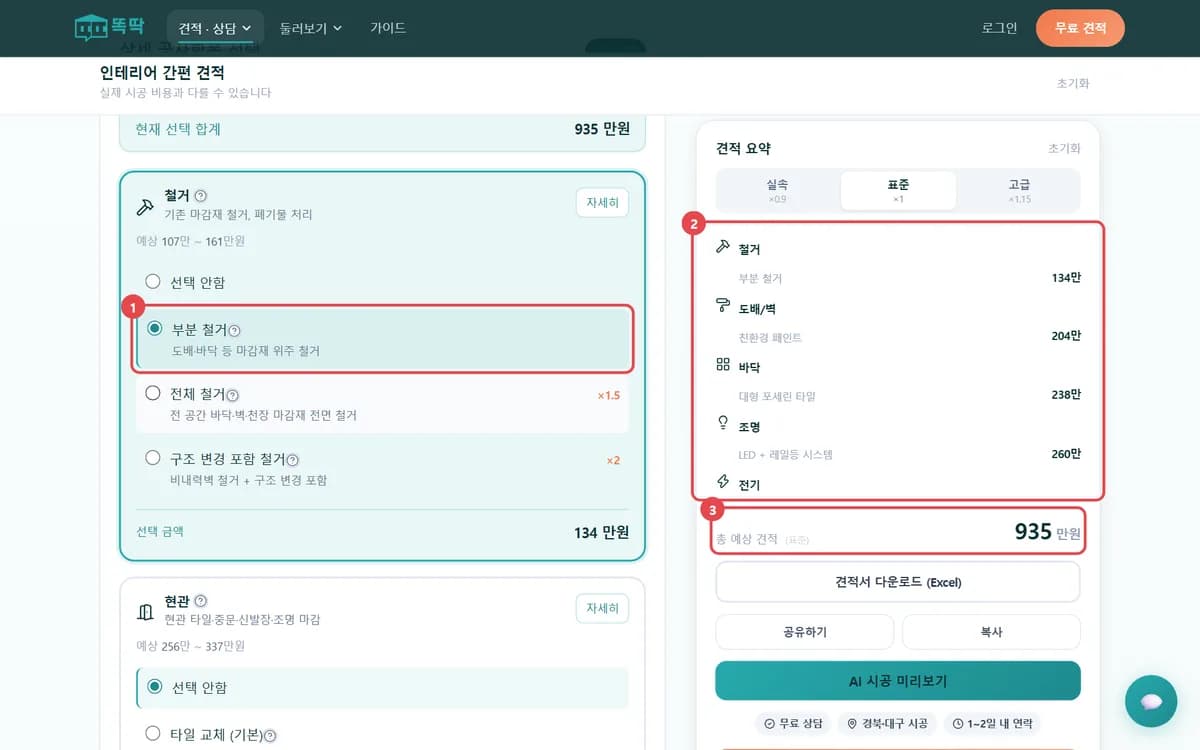Click help icon next to 철거 title

click(x=200, y=196)
